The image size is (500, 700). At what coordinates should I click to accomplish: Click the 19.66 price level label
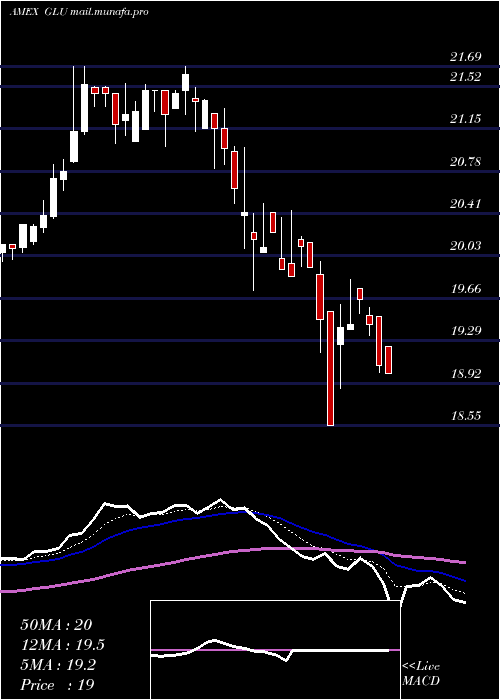pyautogui.click(x=466, y=289)
